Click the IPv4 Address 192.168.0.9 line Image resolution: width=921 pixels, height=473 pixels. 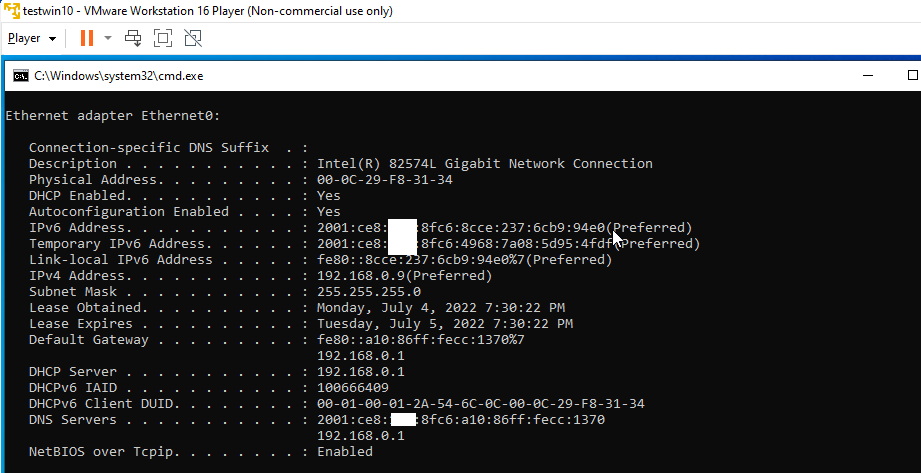261,276
